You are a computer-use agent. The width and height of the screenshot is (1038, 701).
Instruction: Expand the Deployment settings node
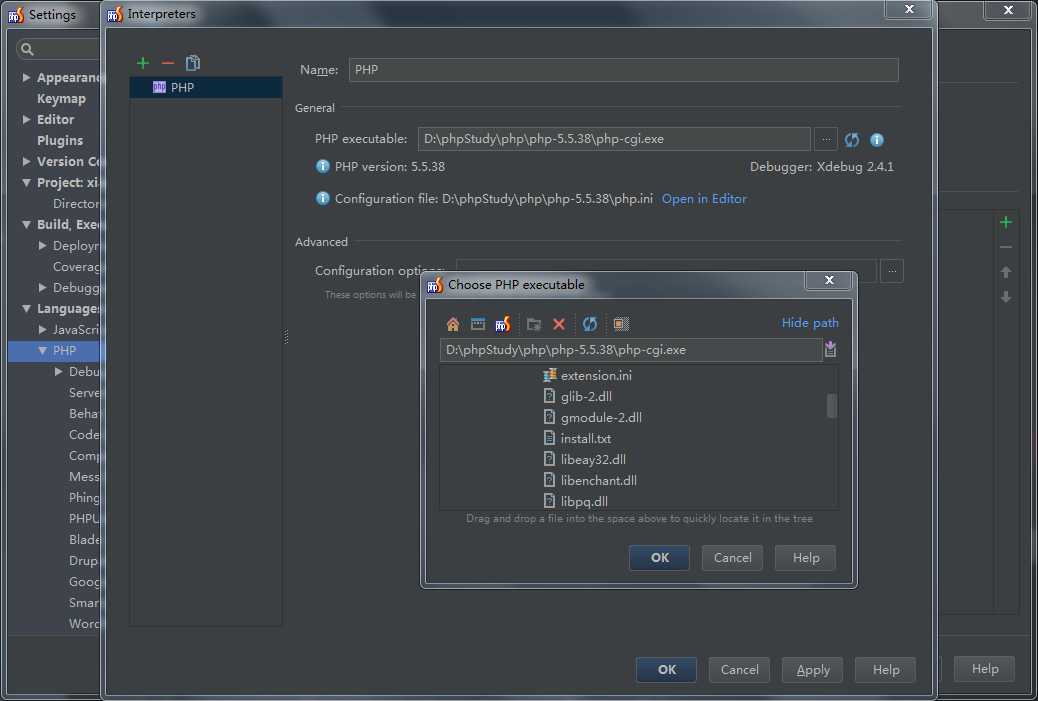[42, 246]
